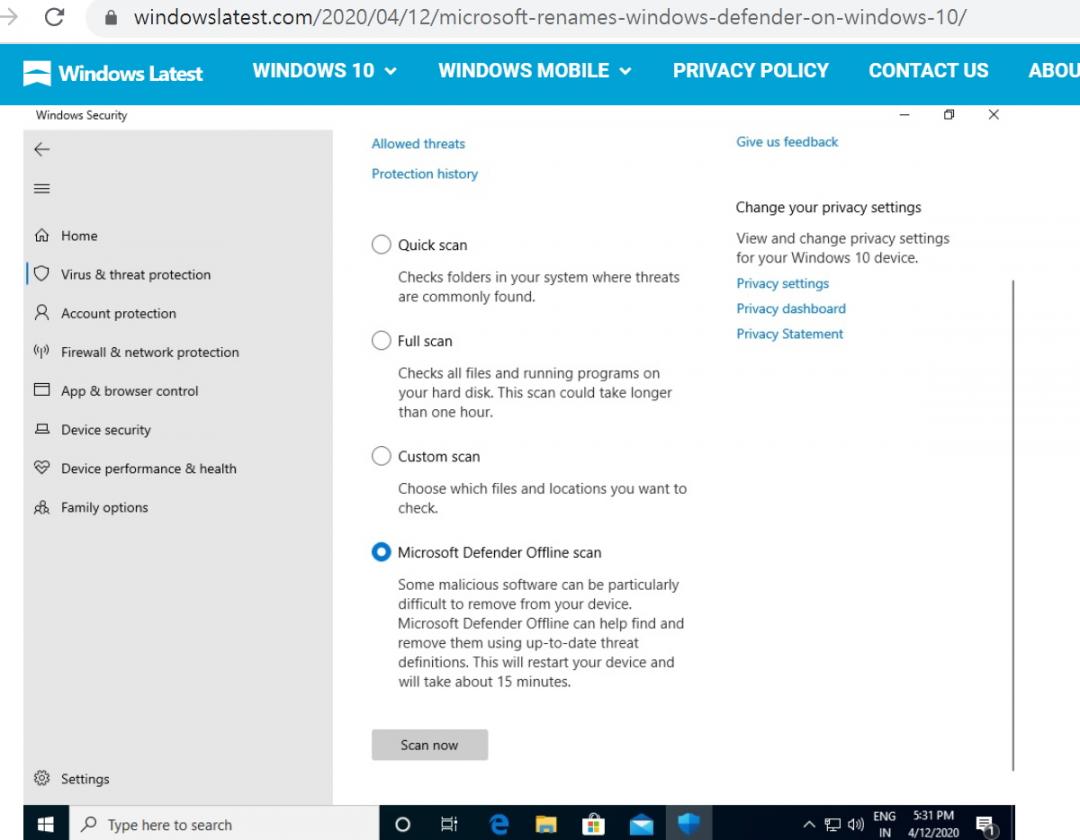Open Microsoft Edge from the taskbar
Image resolution: width=1080 pixels, height=840 pixels.
(499, 824)
